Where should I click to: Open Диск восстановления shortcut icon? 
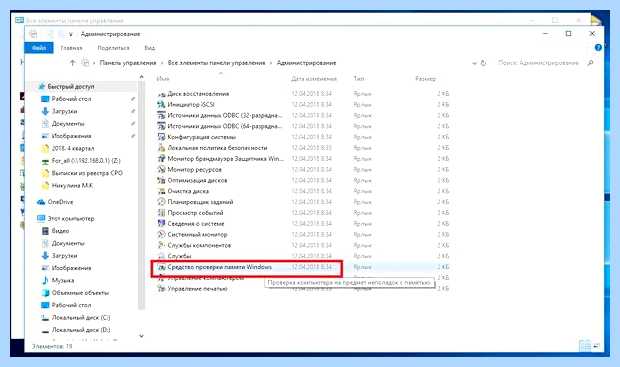click(161, 94)
